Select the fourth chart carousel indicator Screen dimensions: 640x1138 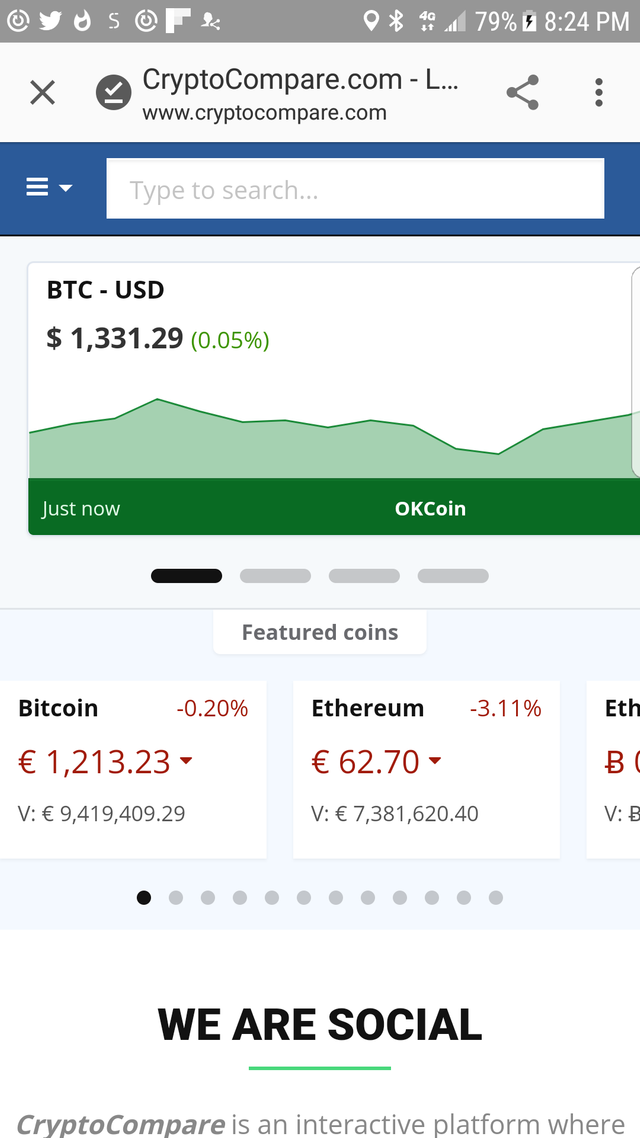click(x=453, y=576)
